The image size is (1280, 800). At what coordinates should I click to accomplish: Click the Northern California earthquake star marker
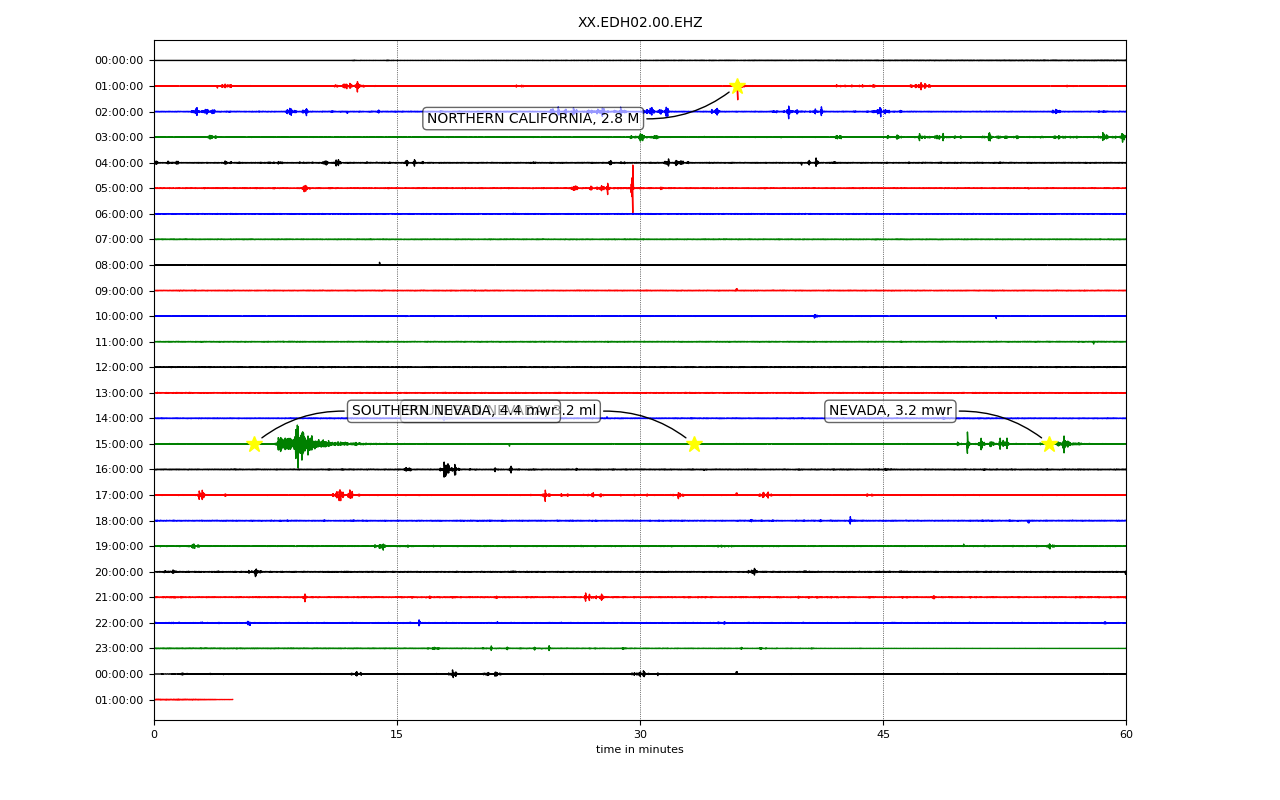point(737,86)
